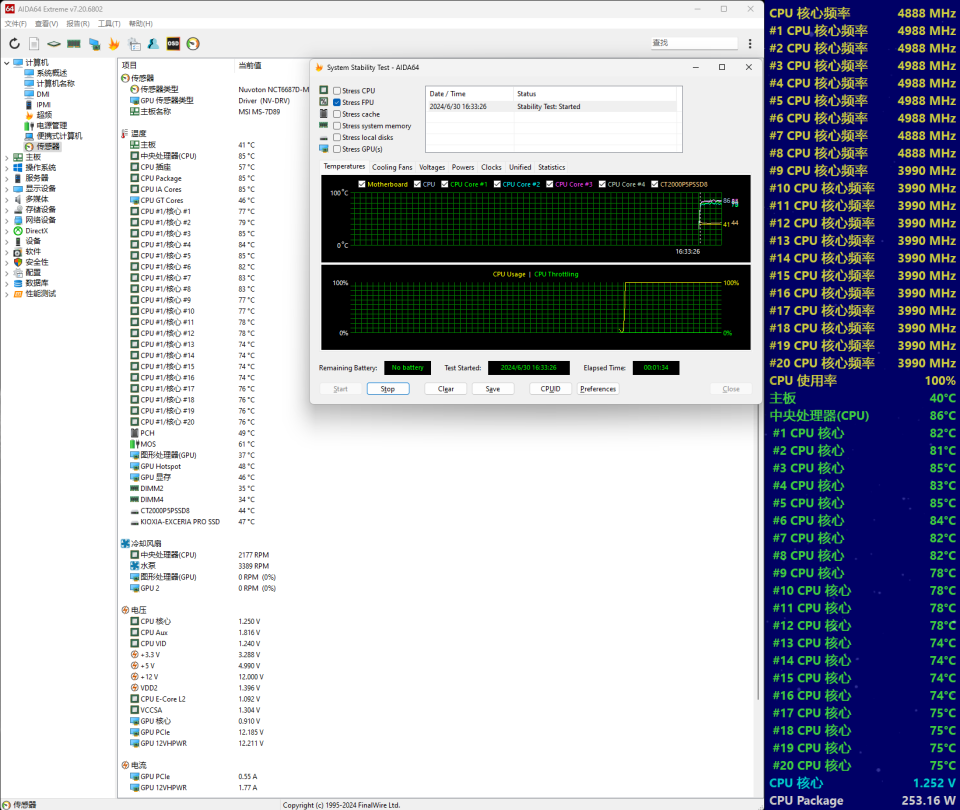Click the Report page toolbar icon

click(x=34, y=43)
